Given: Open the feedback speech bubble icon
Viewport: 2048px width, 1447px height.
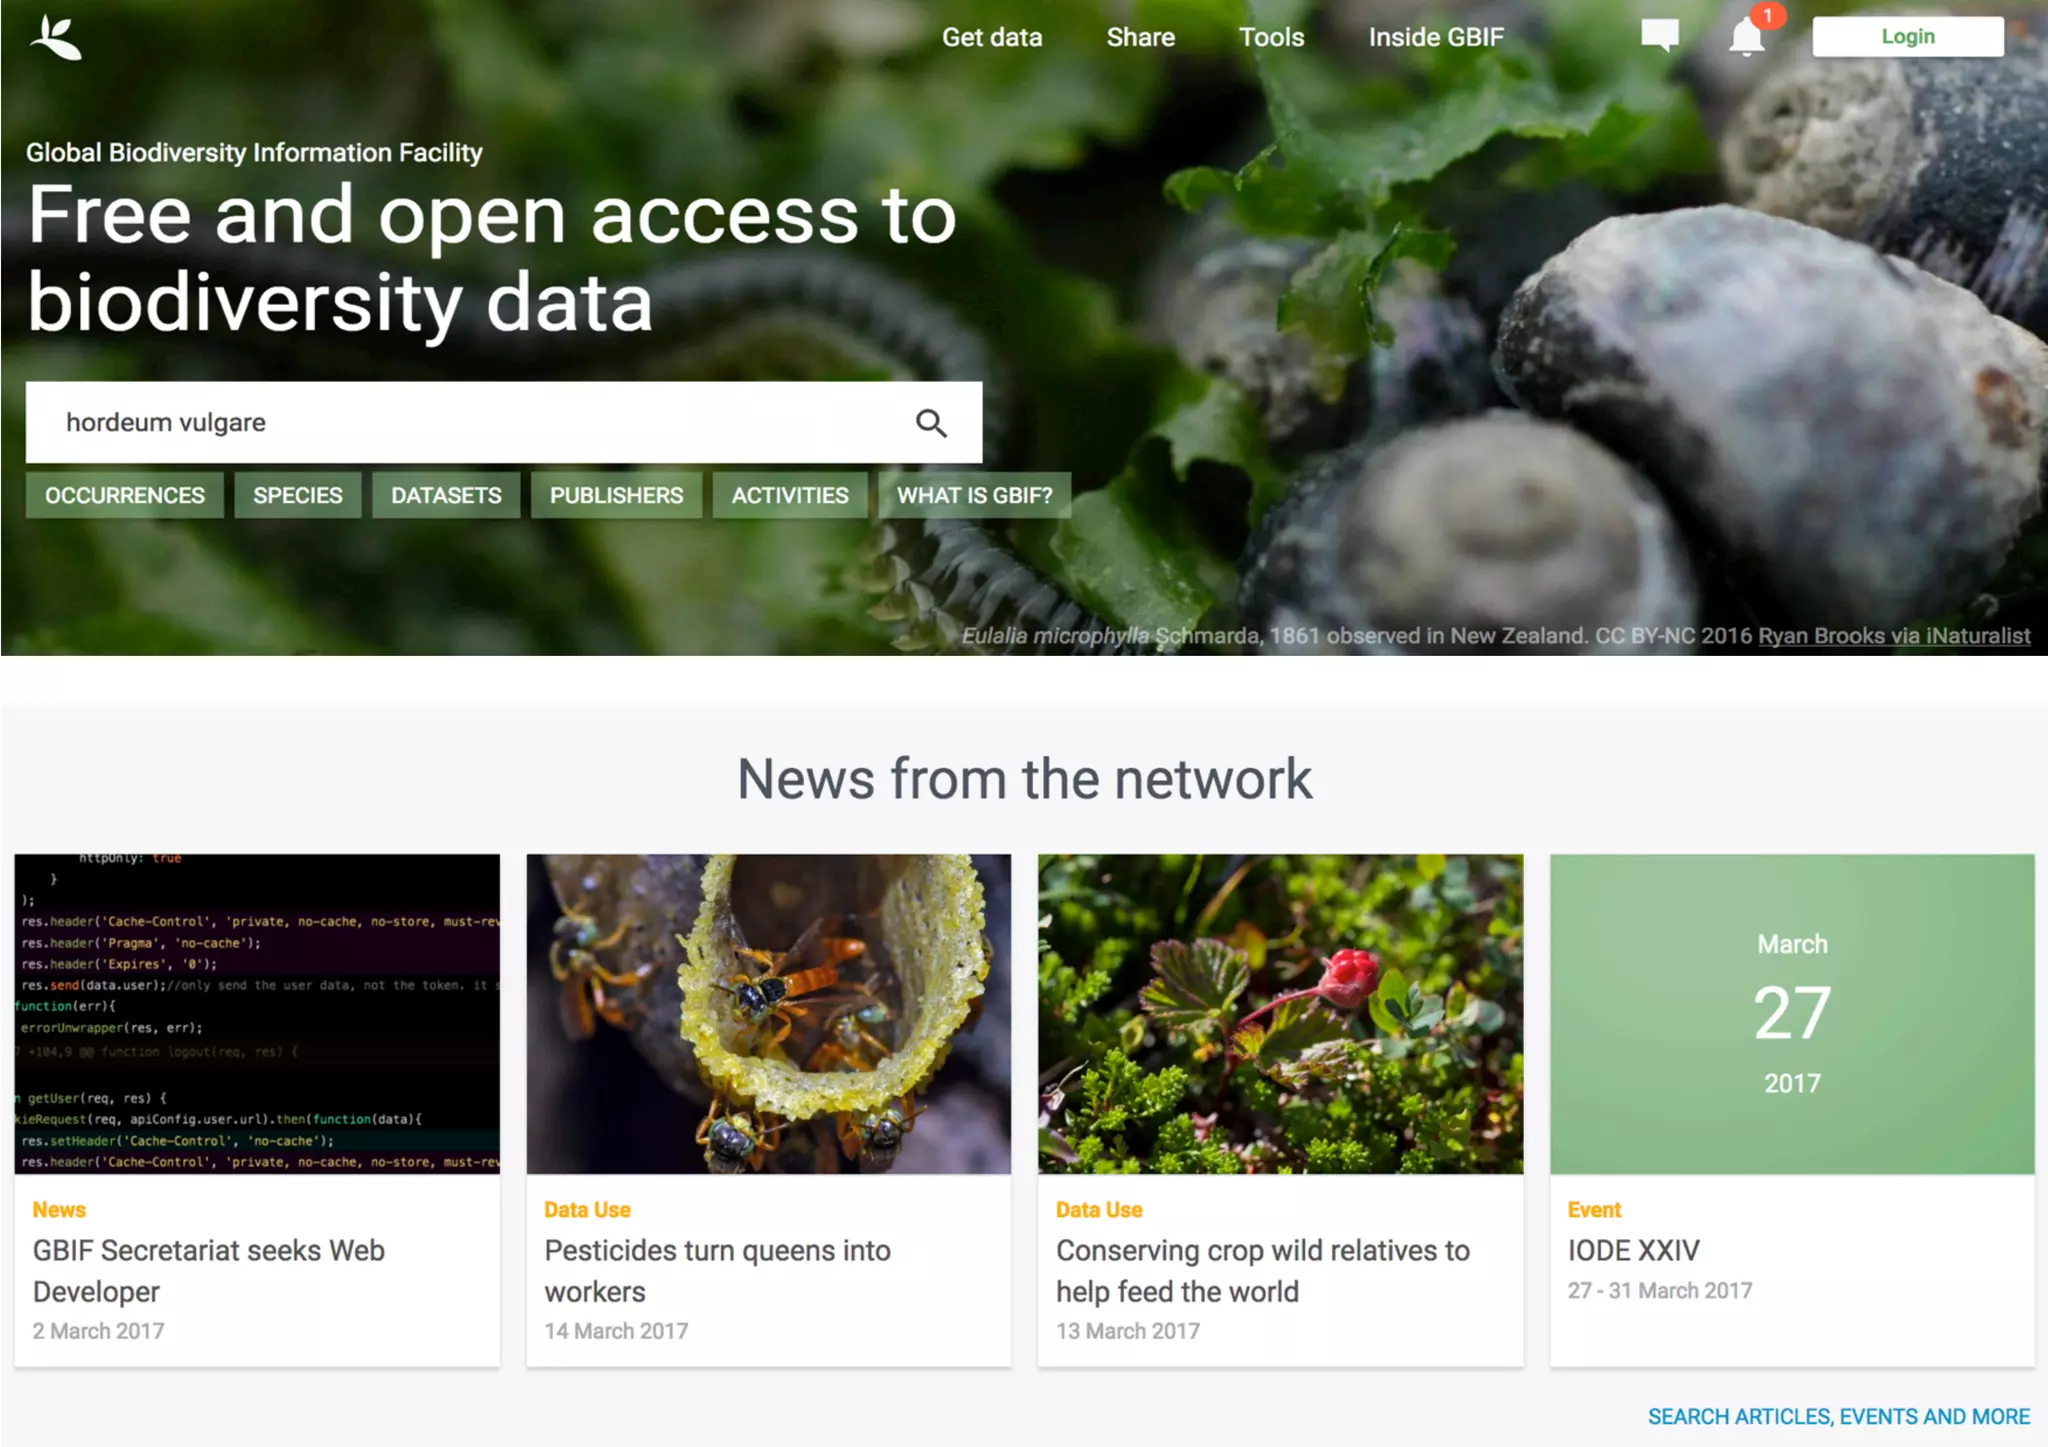Looking at the screenshot, I should click(x=1659, y=36).
